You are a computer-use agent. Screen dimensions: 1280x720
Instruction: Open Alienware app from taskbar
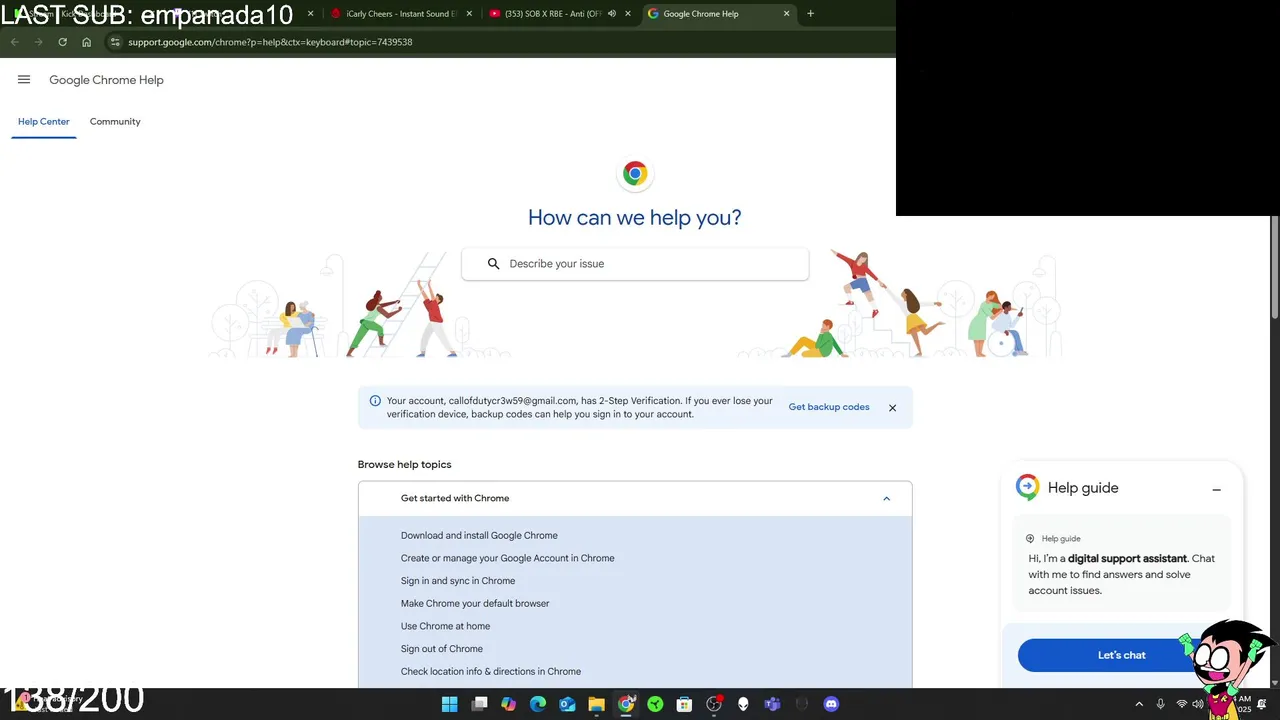click(743, 704)
